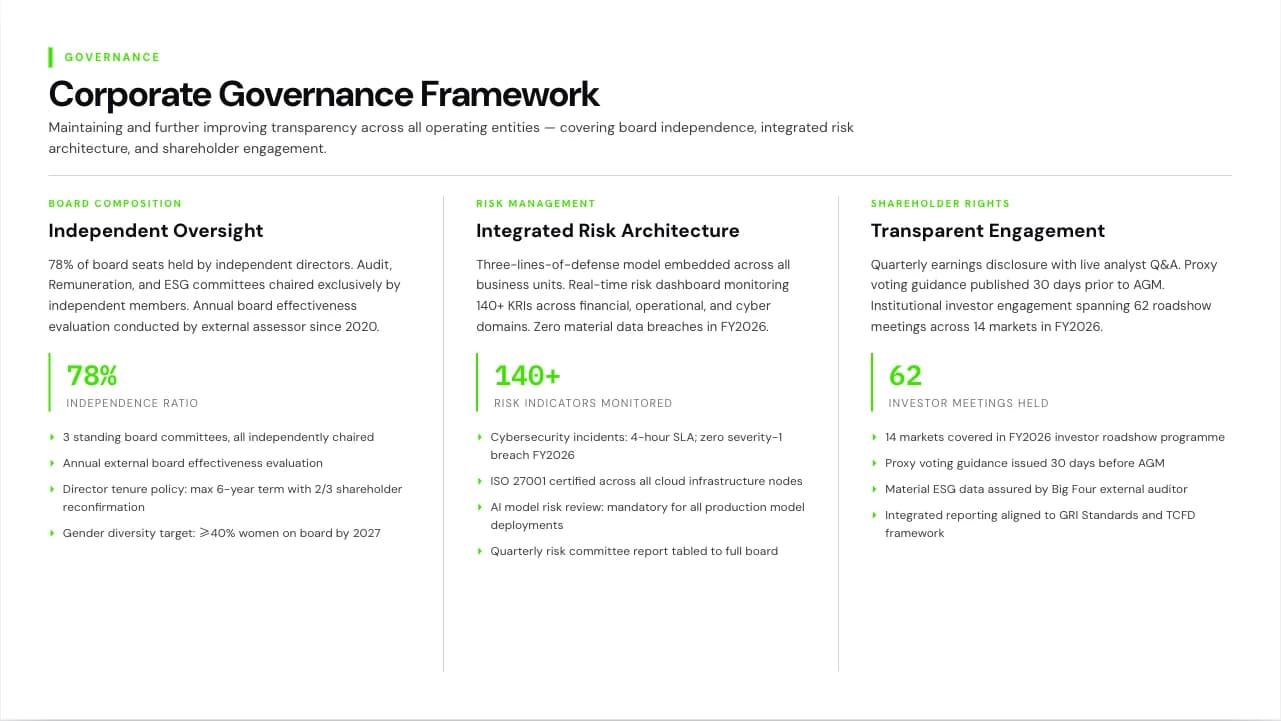
Task: Select the RISK INDICATORS MONITORED caption
Action: click(x=583, y=403)
